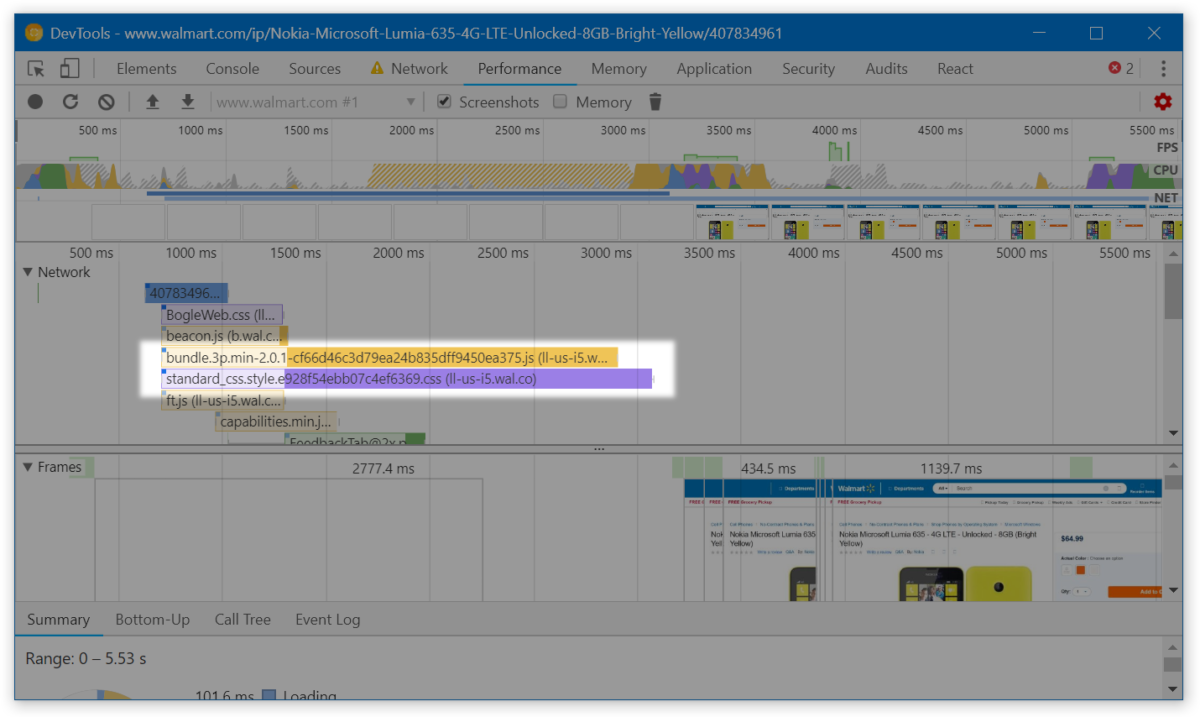
Task: Delete the recording with the trash icon
Action: tap(655, 101)
